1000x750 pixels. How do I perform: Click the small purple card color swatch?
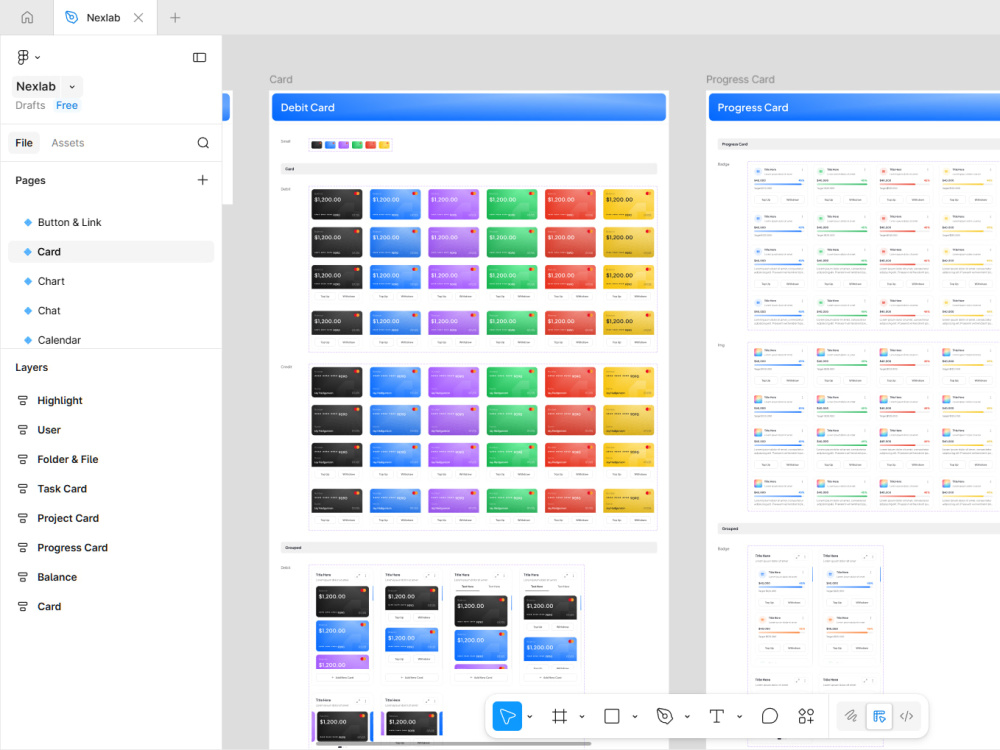point(344,145)
